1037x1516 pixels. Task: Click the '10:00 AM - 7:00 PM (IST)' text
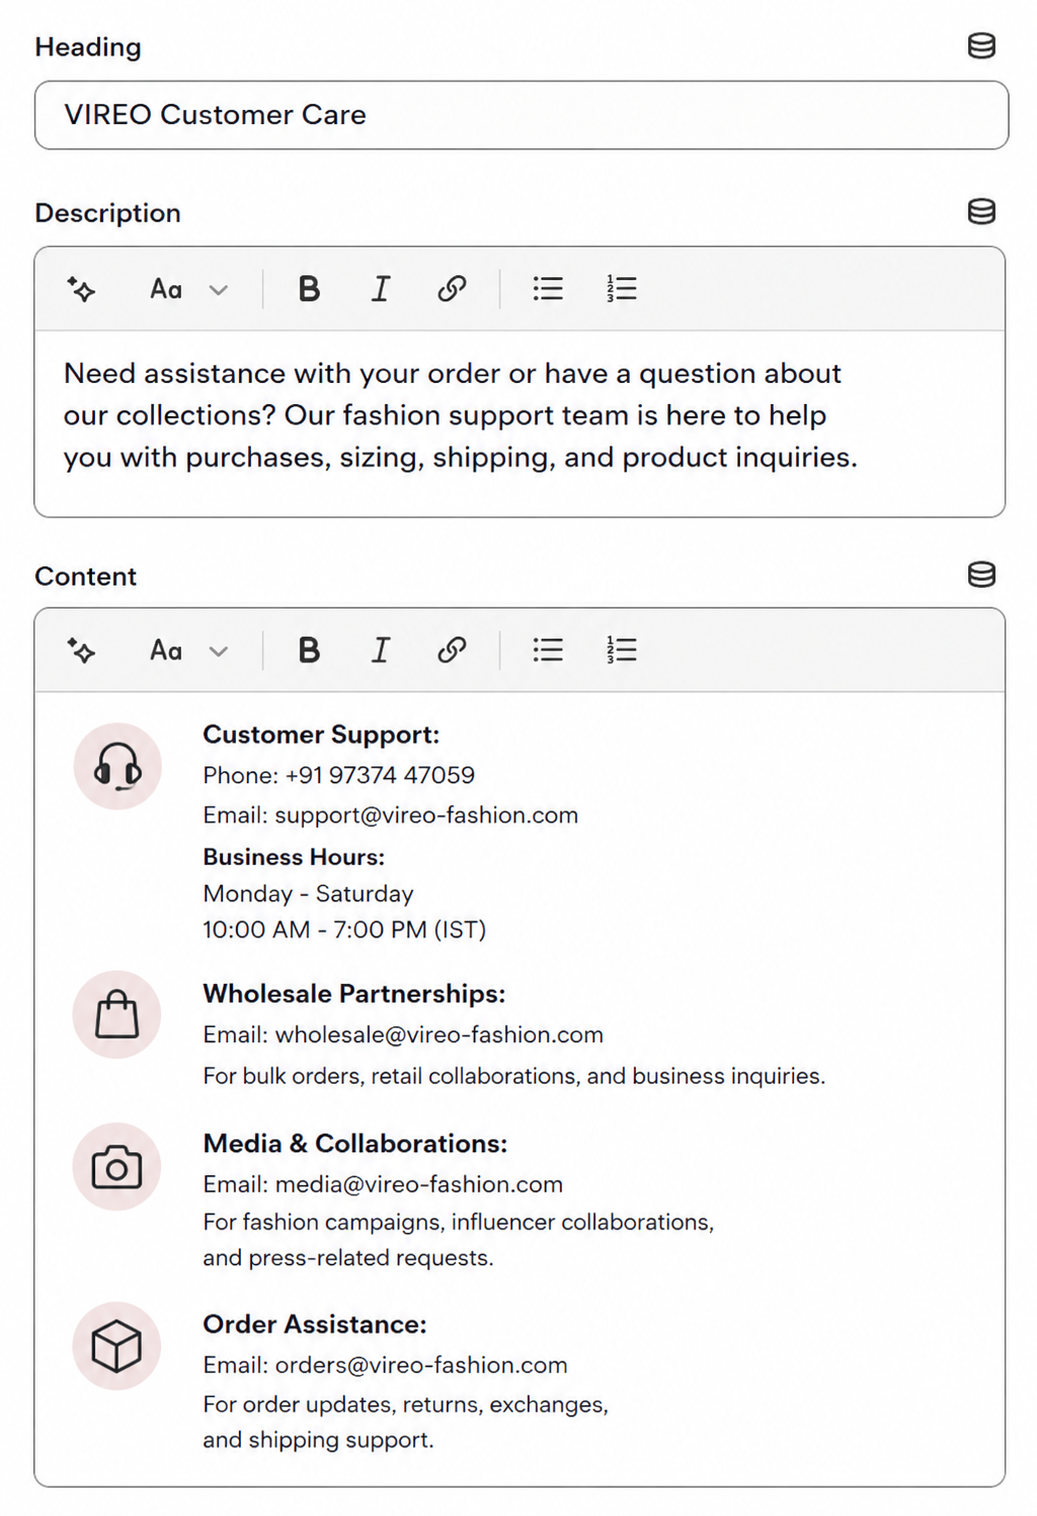coord(344,930)
